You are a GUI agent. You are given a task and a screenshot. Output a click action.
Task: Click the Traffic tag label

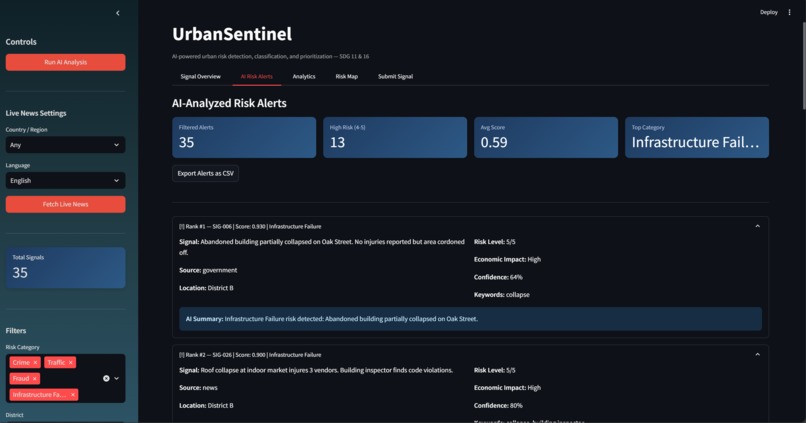pyautogui.click(x=56, y=362)
